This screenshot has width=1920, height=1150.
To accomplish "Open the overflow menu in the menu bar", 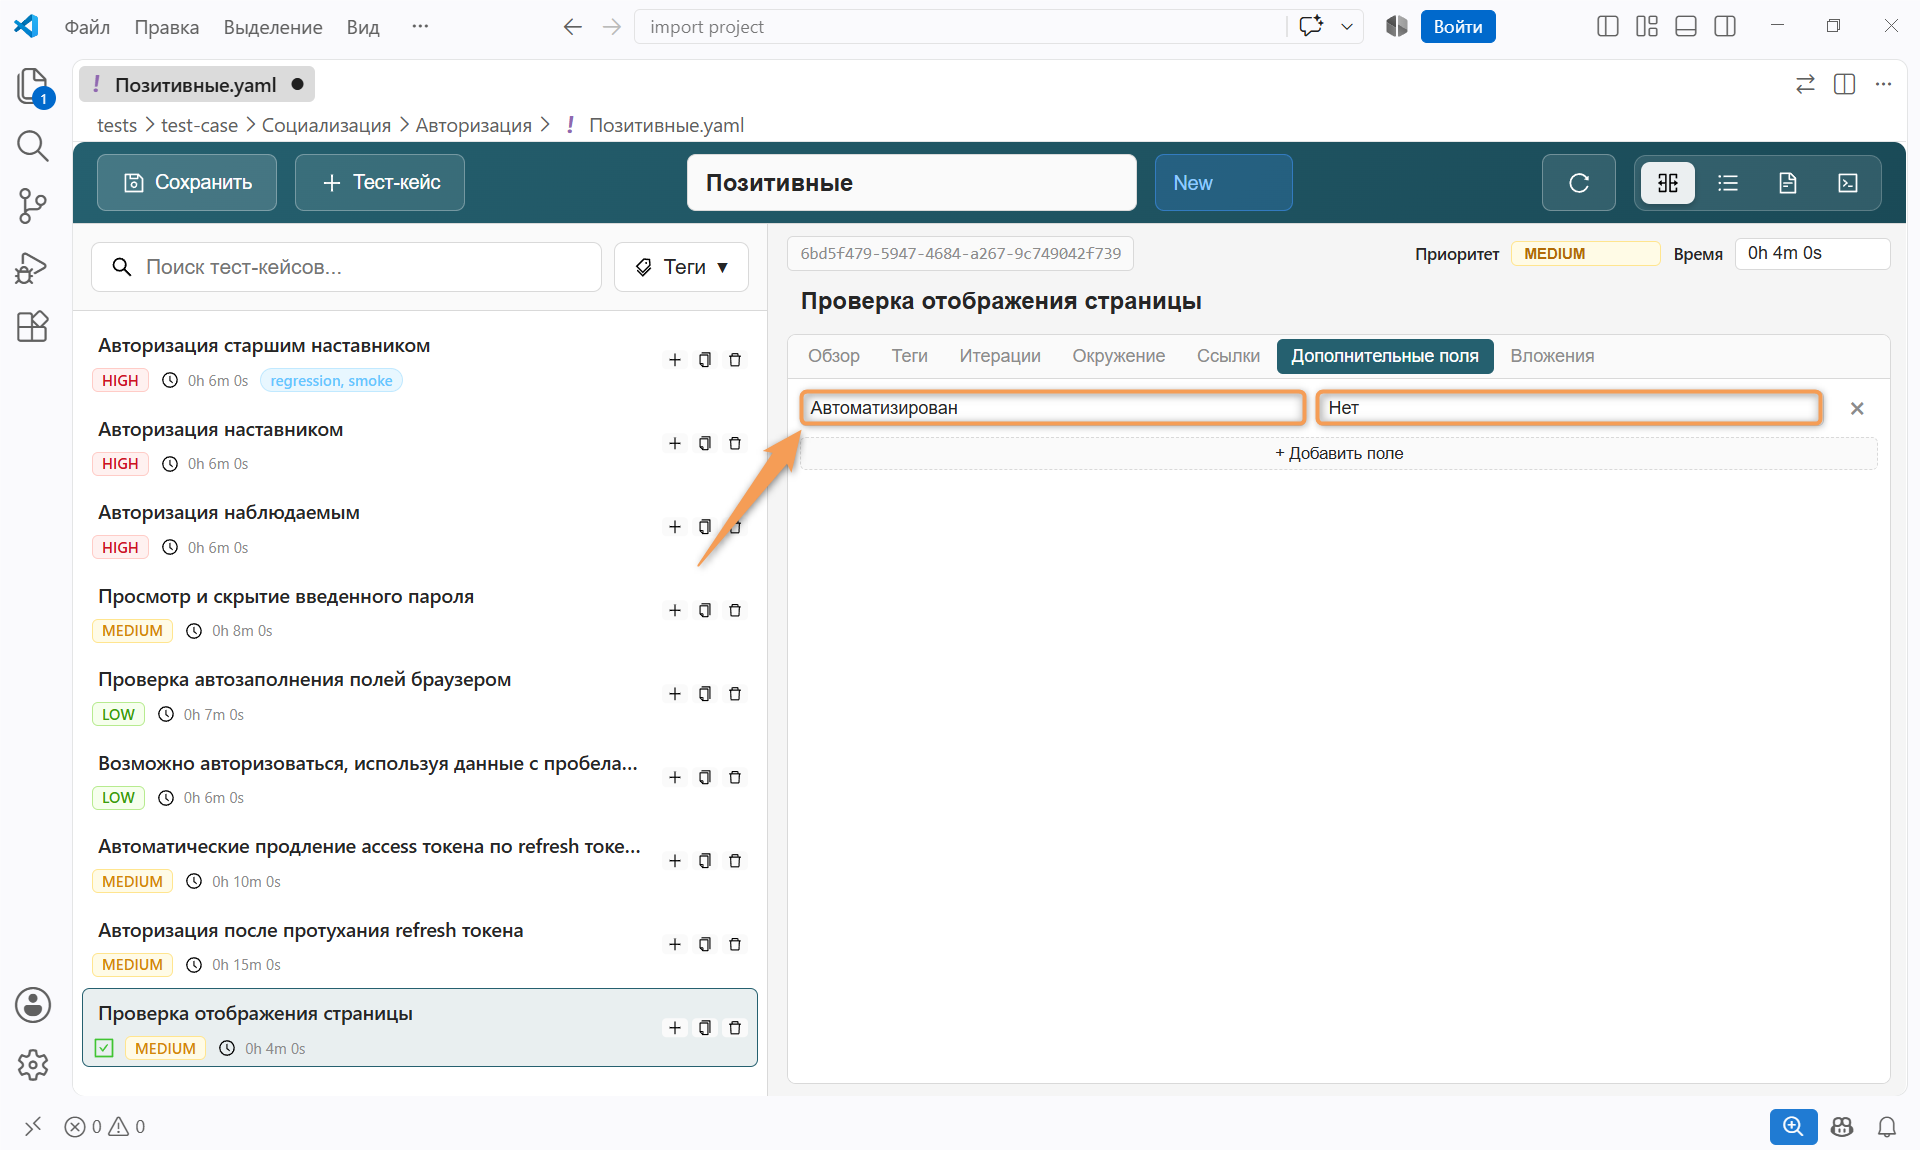I will [x=420, y=27].
